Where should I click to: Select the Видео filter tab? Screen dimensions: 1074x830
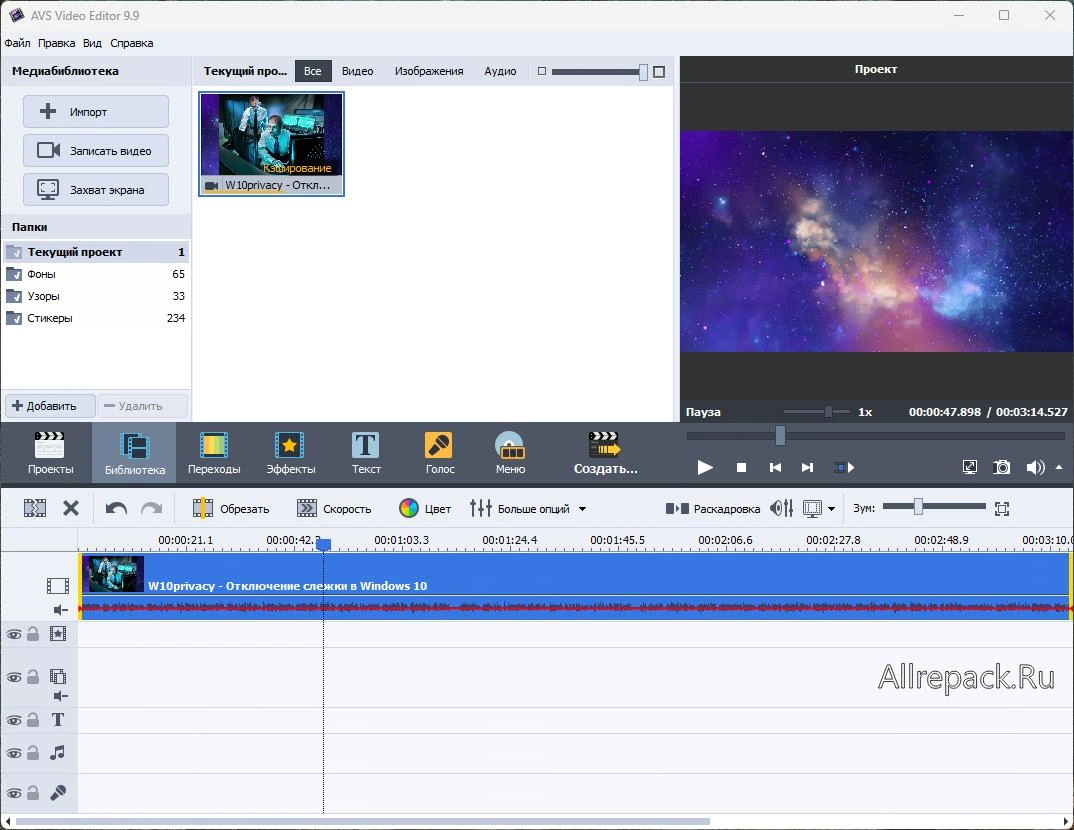pyautogui.click(x=358, y=71)
